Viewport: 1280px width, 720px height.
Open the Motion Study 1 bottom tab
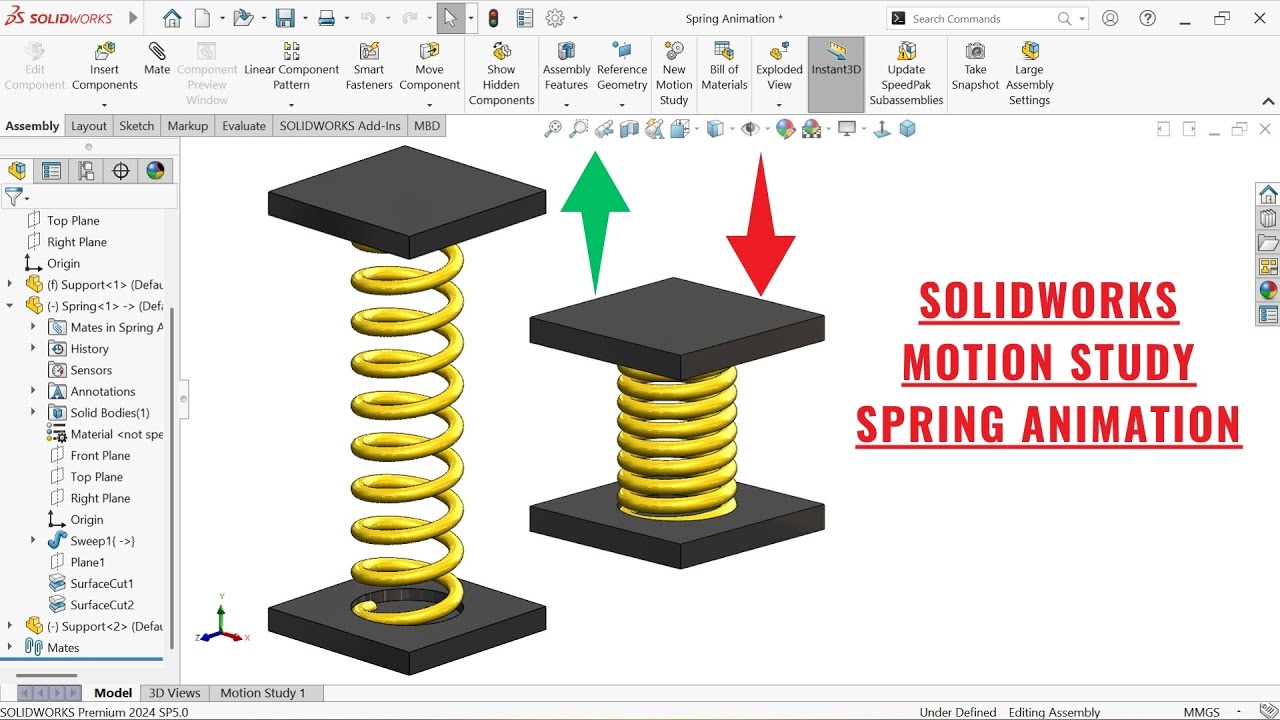click(x=263, y=692)
